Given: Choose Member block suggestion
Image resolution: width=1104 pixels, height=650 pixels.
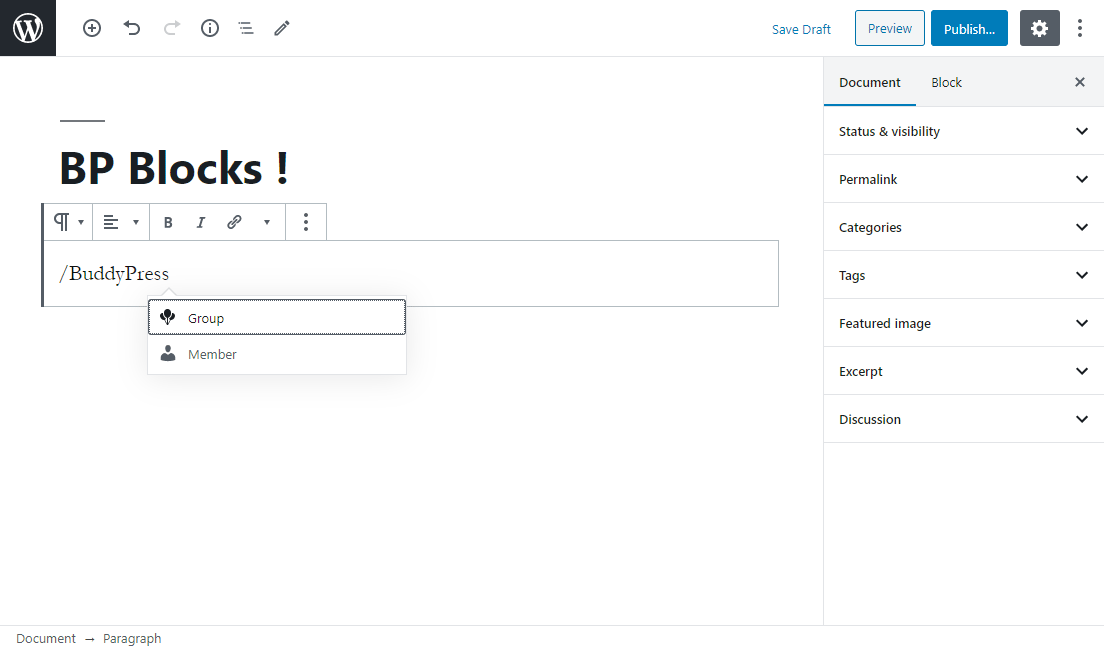Looking at the screenshot, I should [277, 354].
